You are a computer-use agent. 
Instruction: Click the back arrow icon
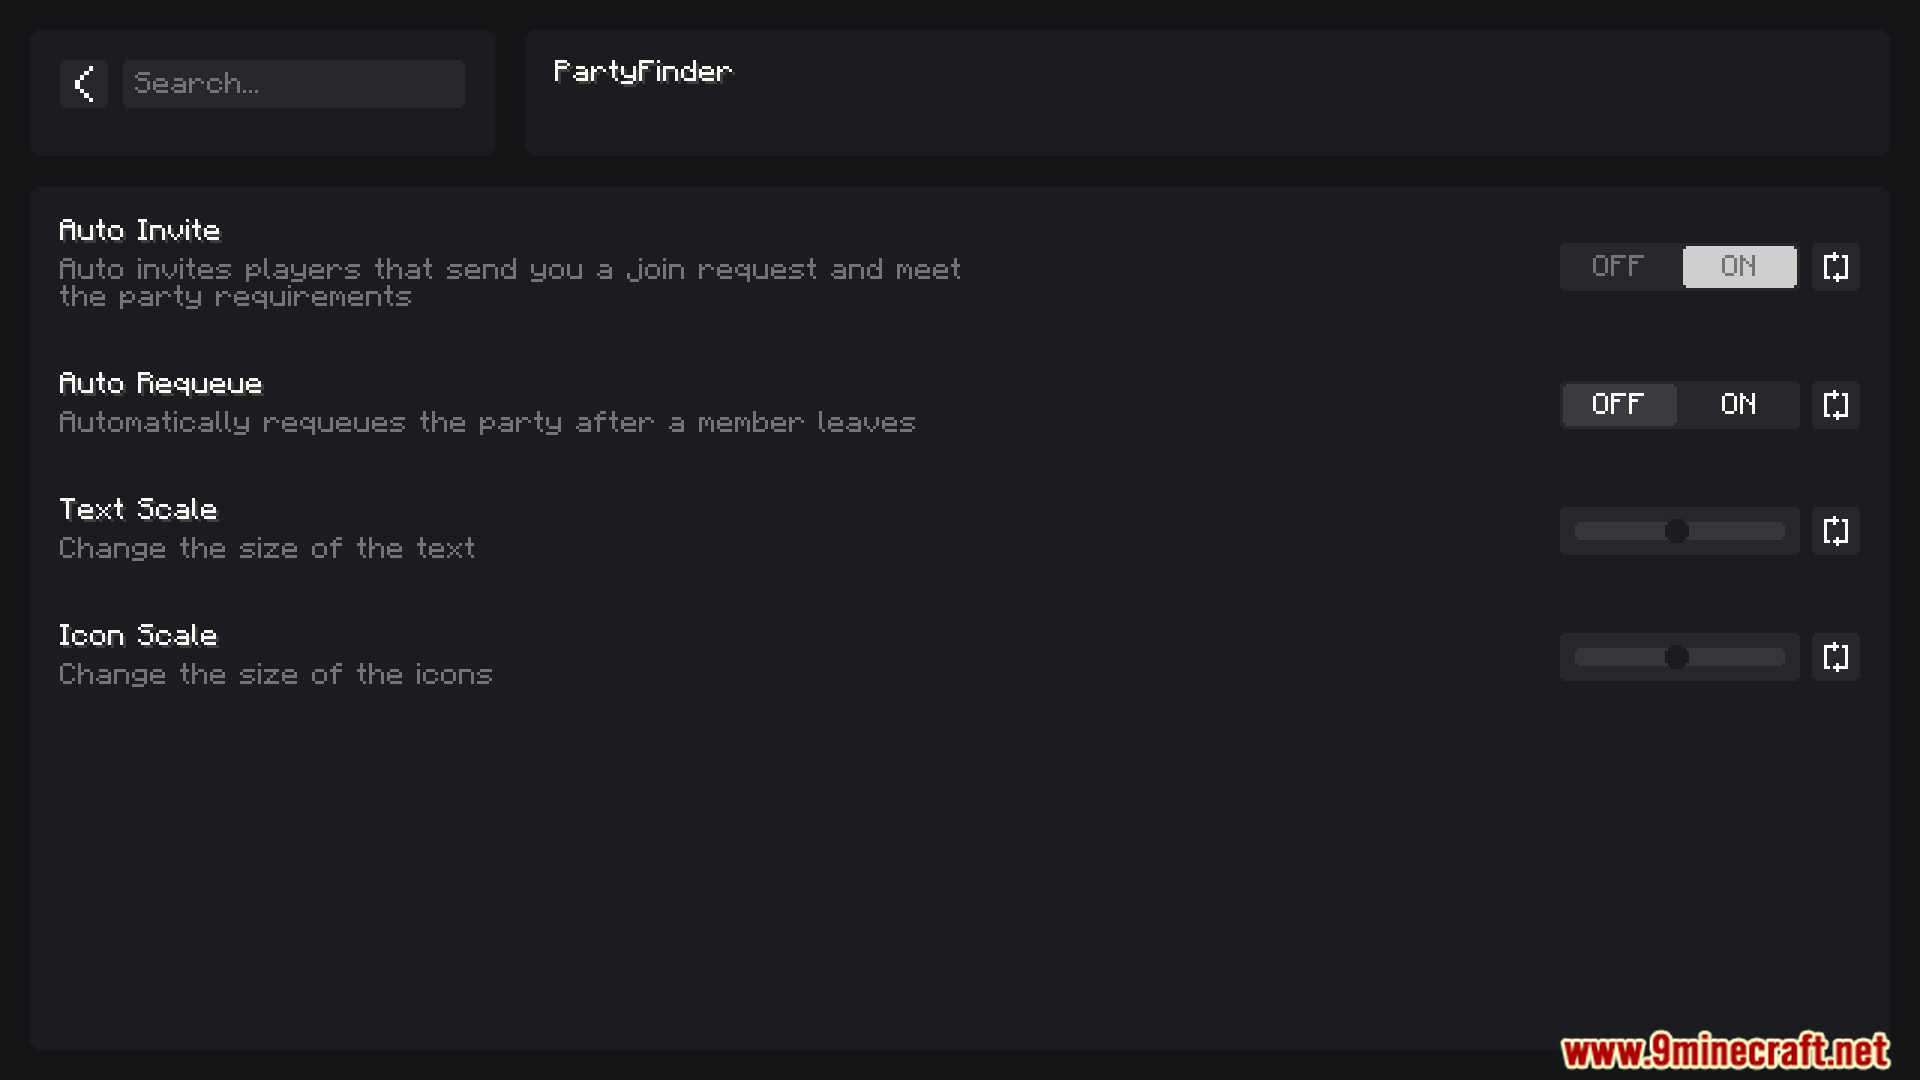click(x=84, y=84)
